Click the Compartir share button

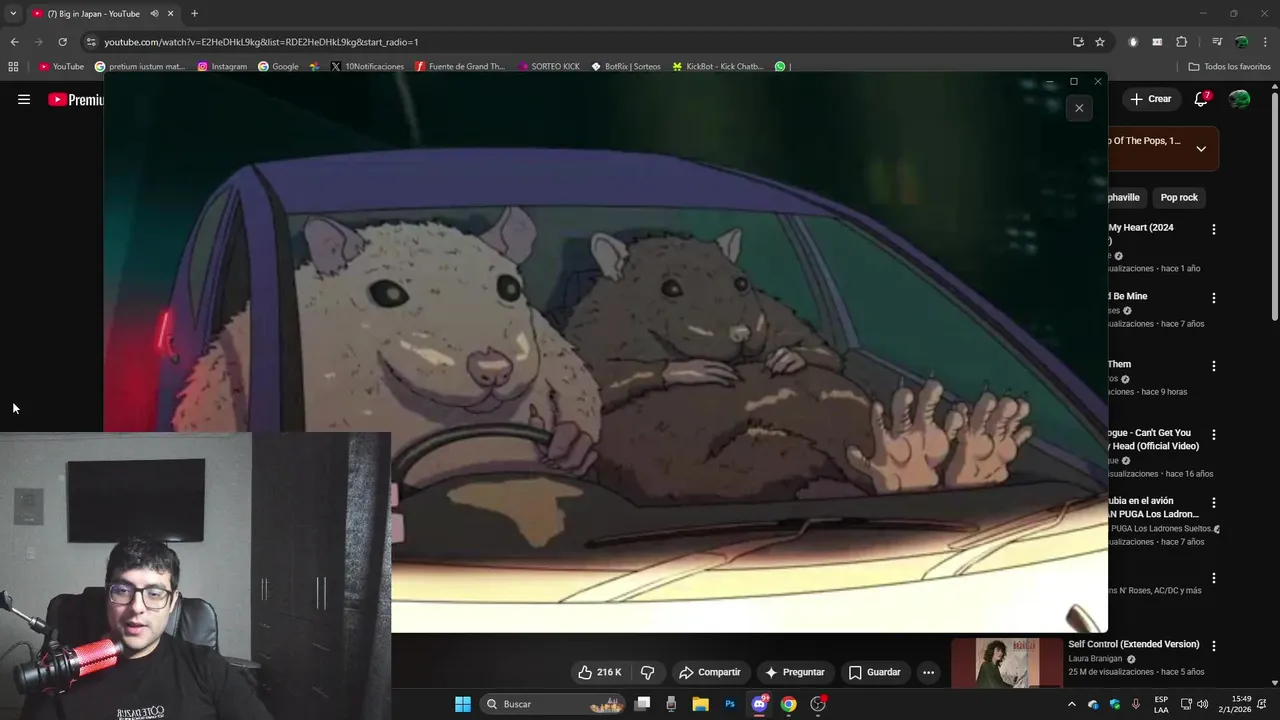click(x=710, y=672)
